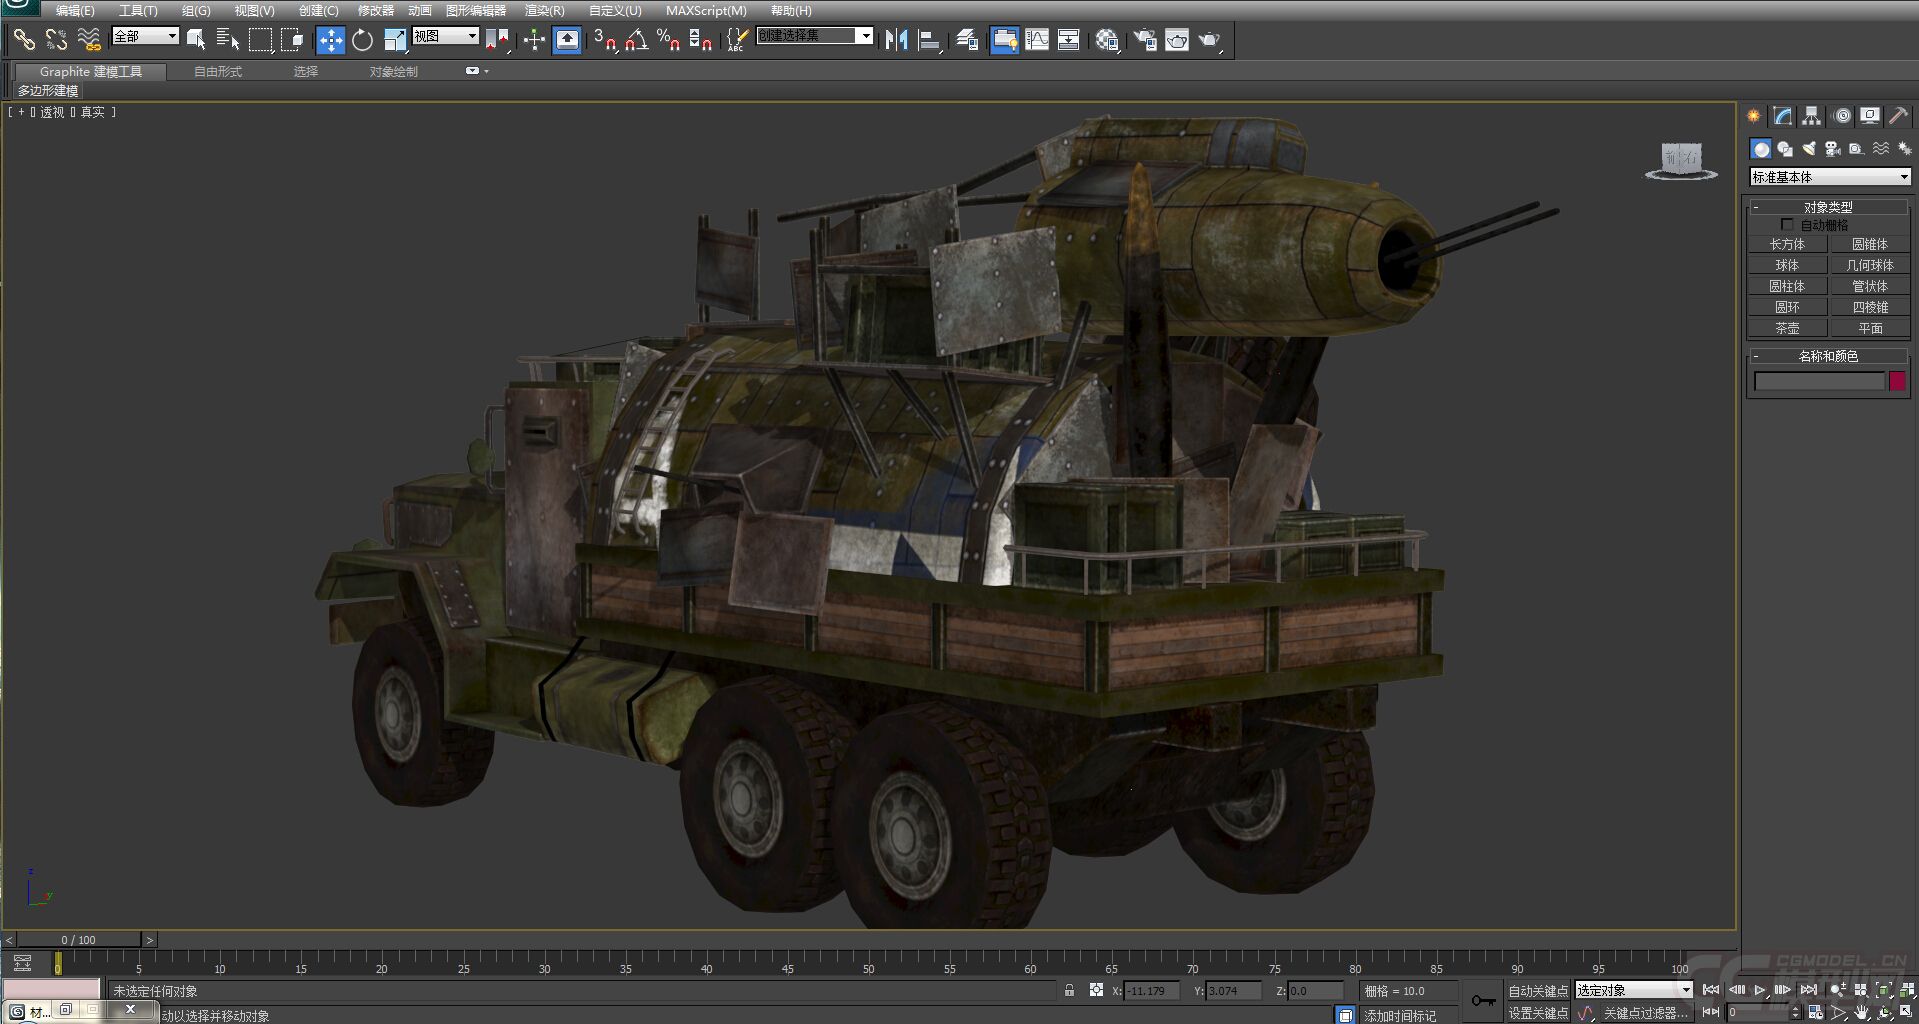Open the reference coordinate dropdown showing 视图
The image size is (1919, 1024).
click(445, 36)
